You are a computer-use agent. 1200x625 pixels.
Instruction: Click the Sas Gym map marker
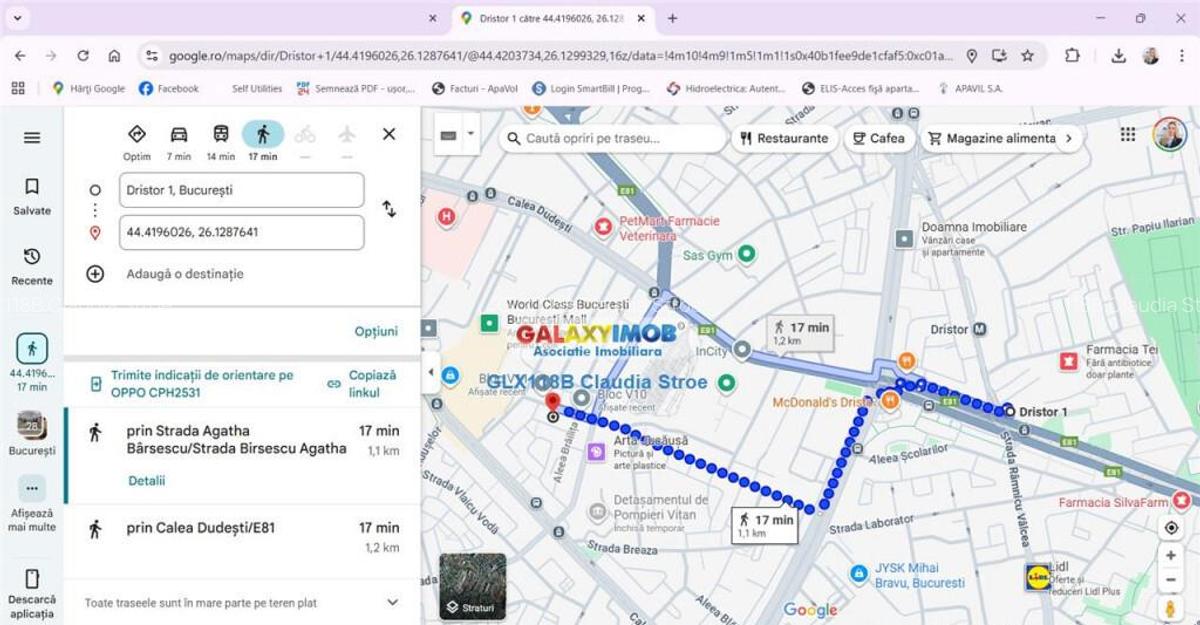[x=746, y=255]
